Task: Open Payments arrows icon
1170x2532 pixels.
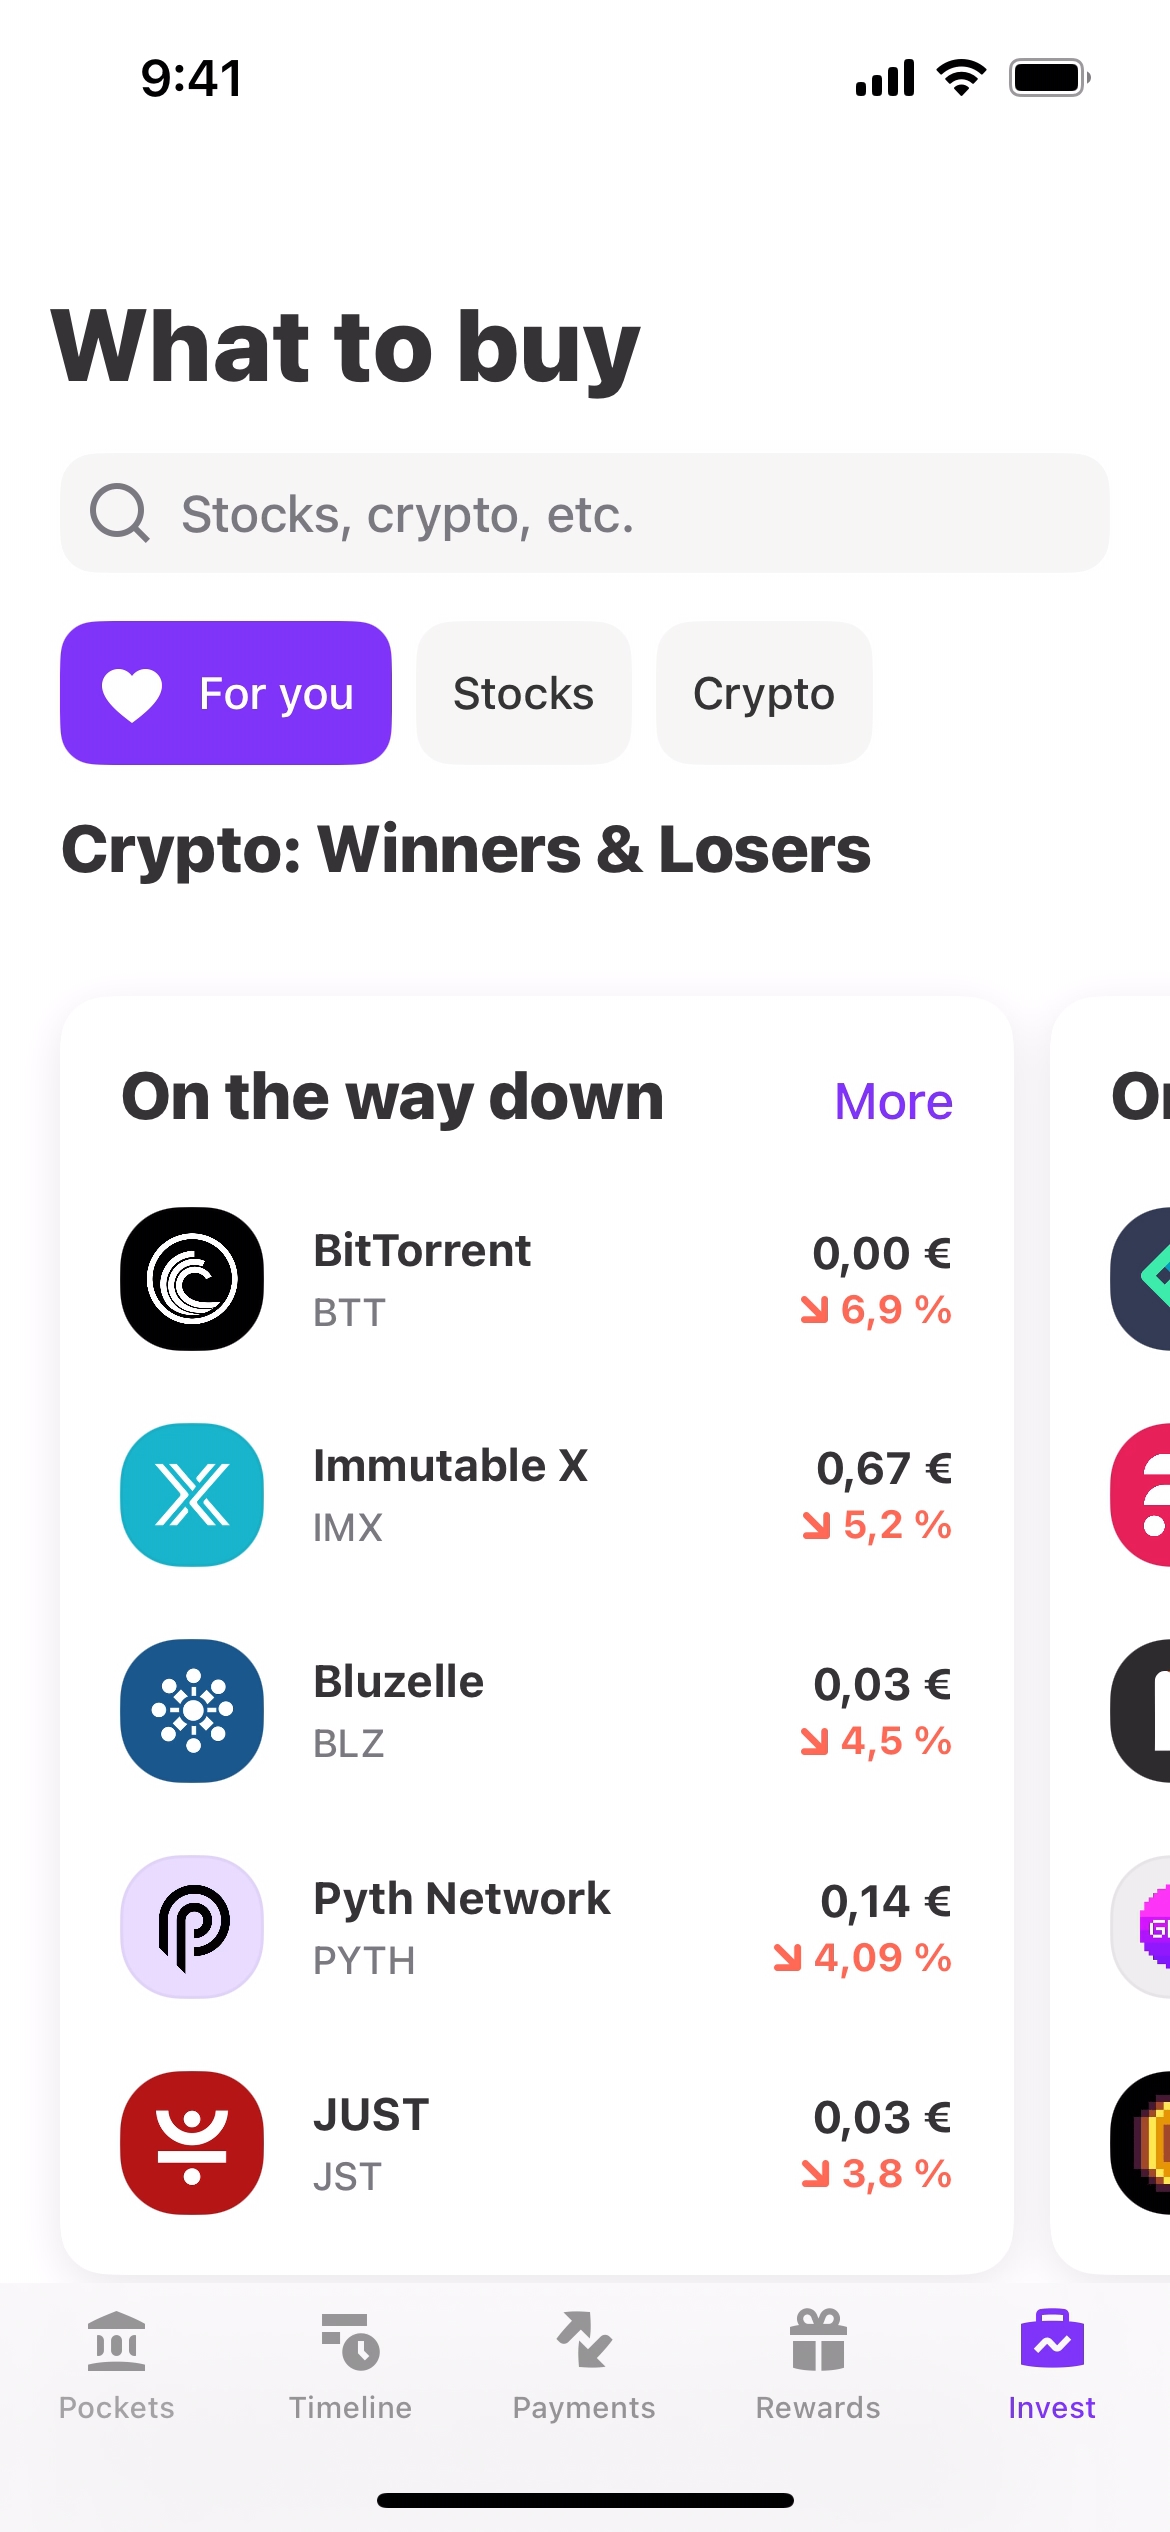Action: click(584, 2341)
